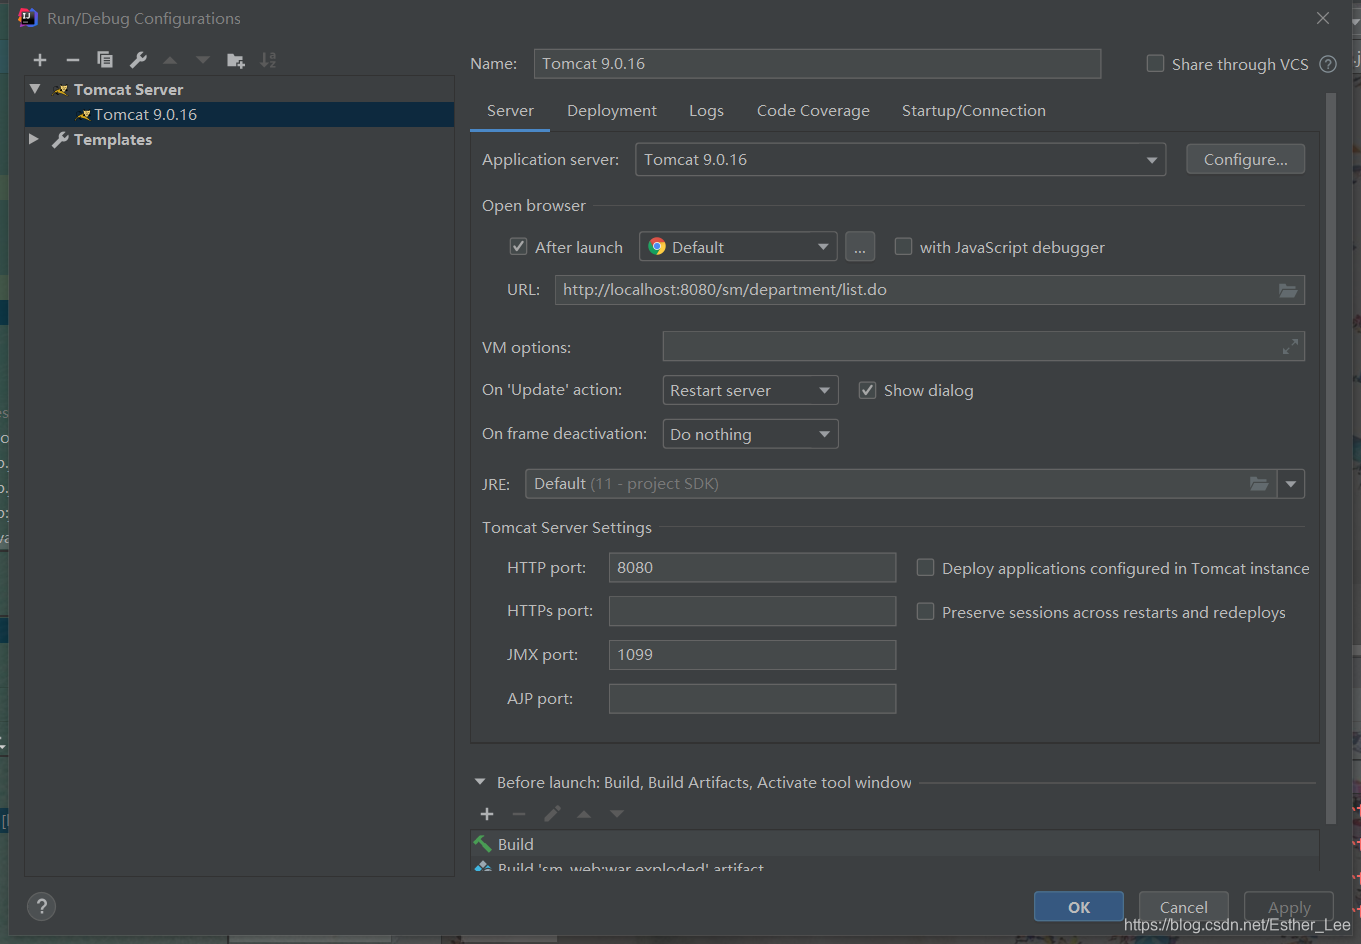Remove the selected configuration
Screen dimensions: 1361x944
tap(72, 60)
